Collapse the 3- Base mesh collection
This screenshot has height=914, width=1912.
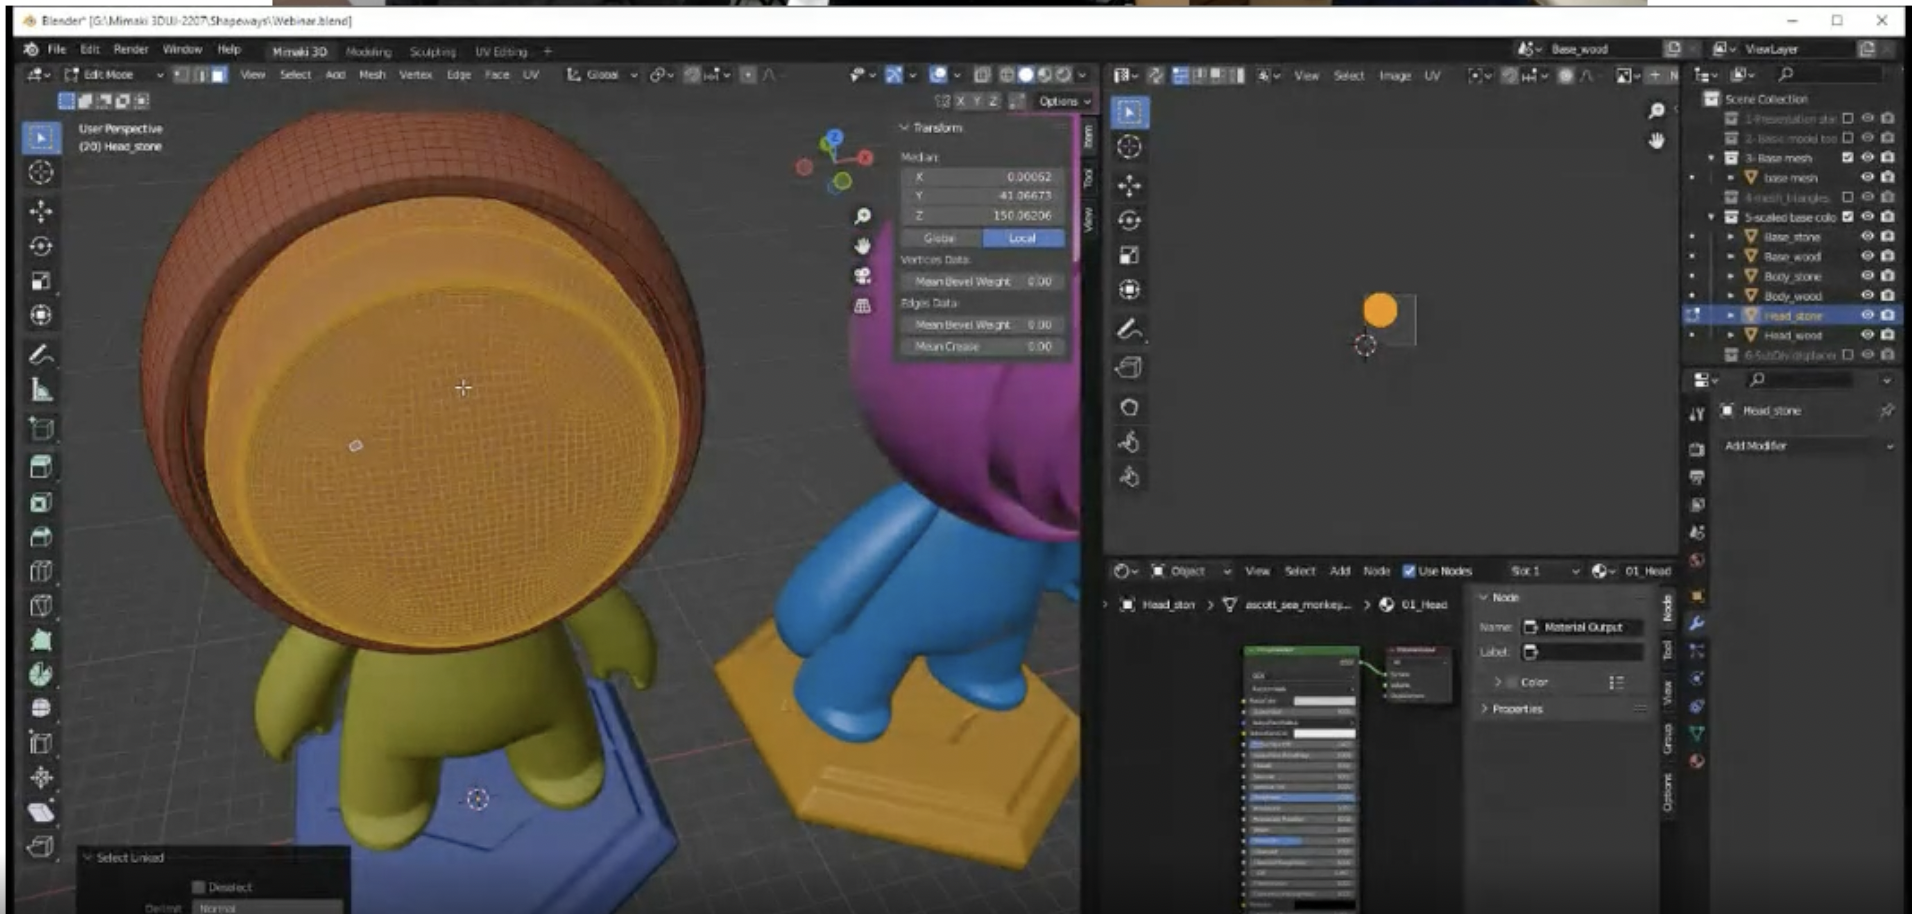[x=1712, y=158]
